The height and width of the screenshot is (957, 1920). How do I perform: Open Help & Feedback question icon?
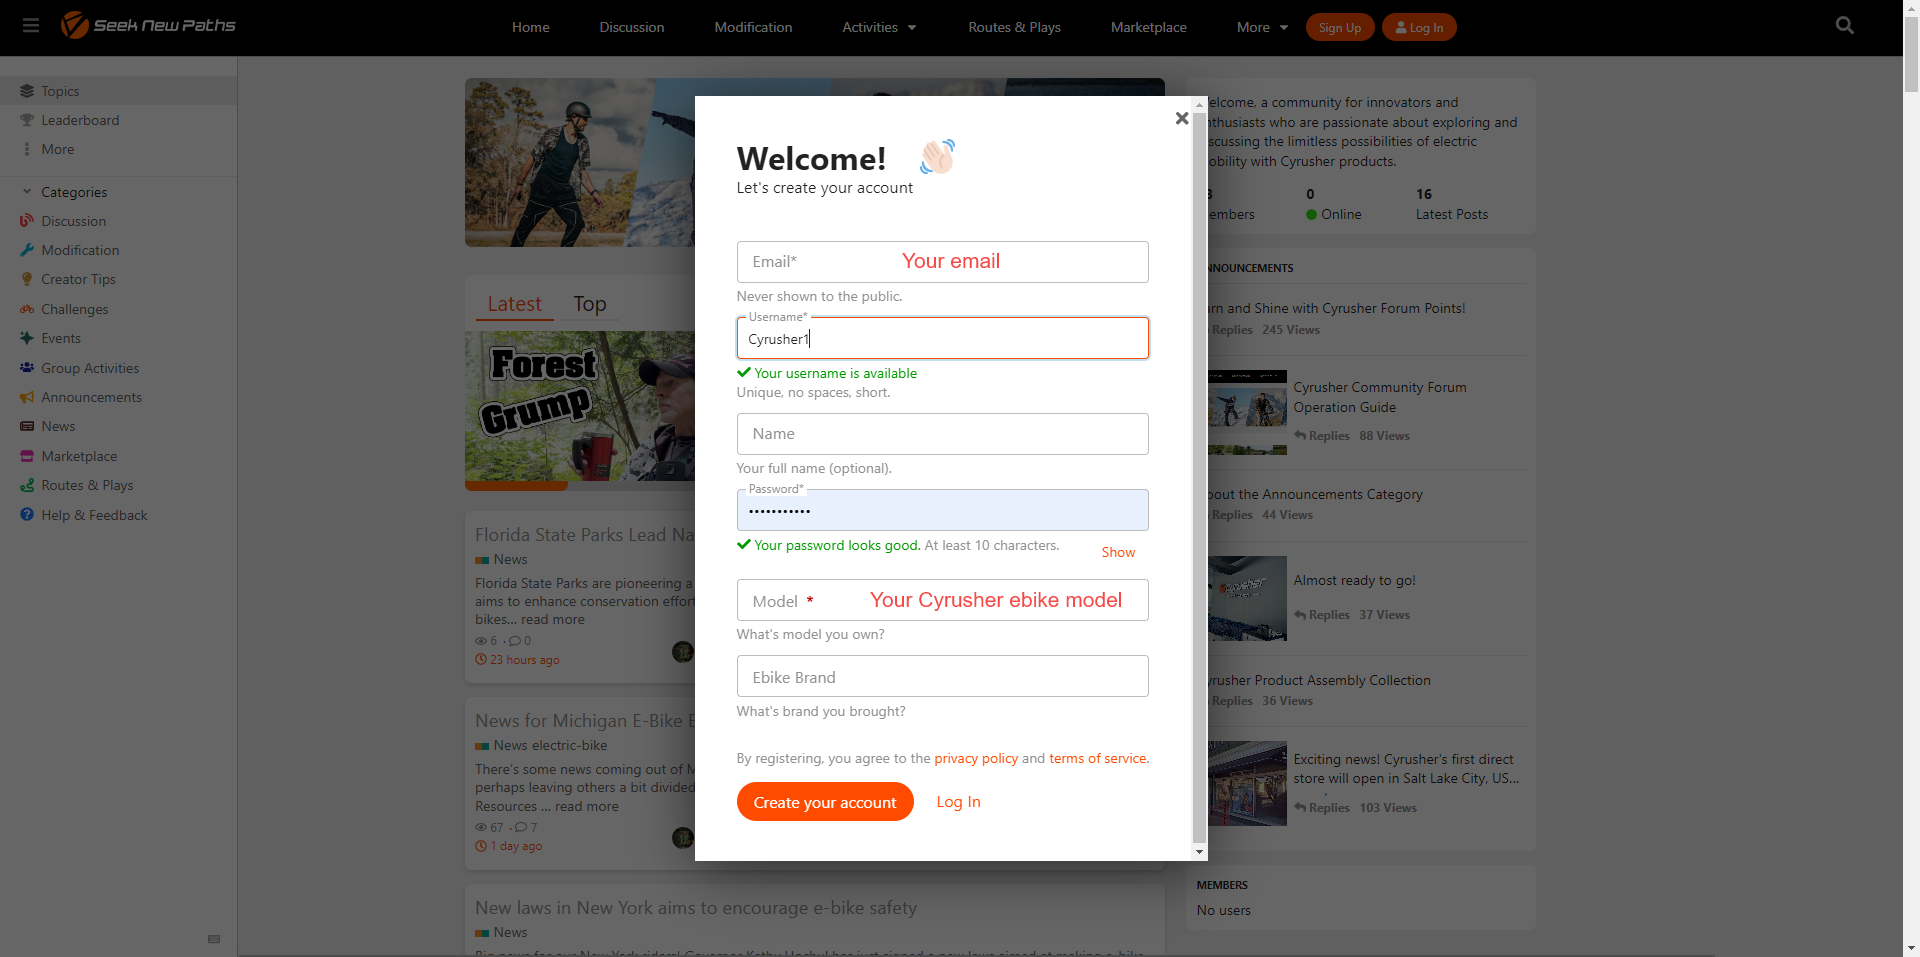coord(27,515)
